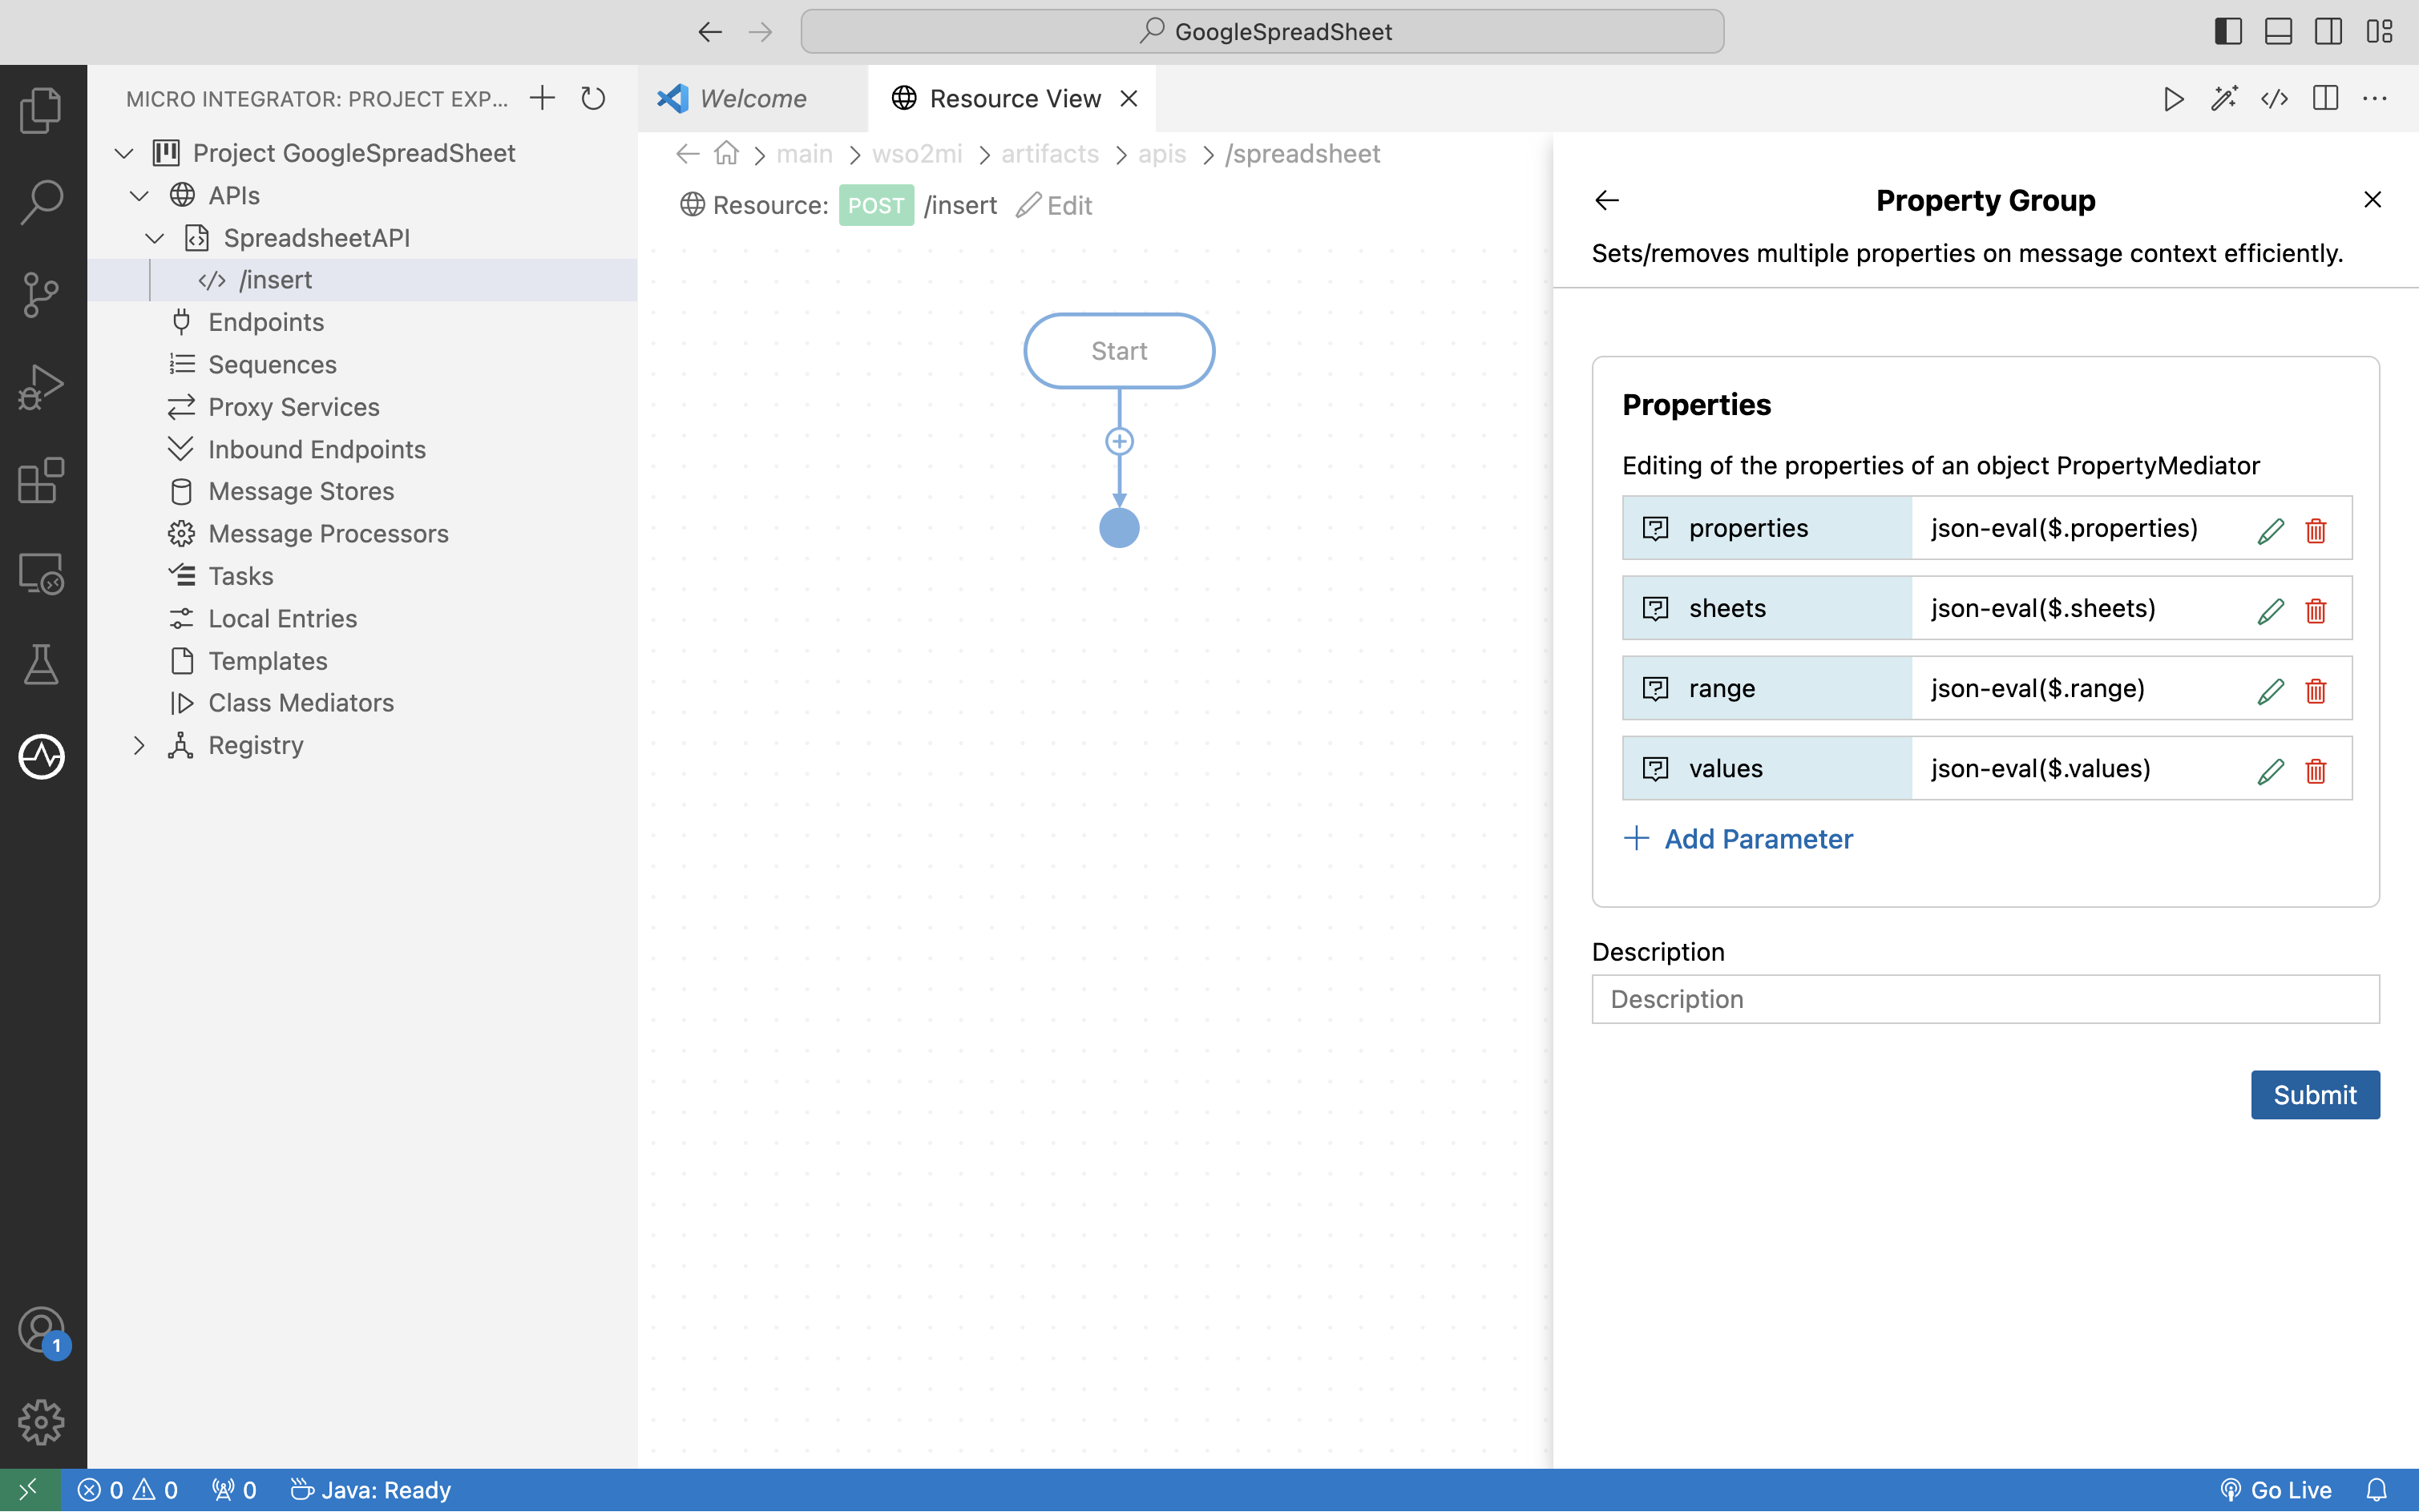Click Edit next to /insert resource
The width and height of the screenshot is (2419, 1512).
pyautogui.click(x=1054, y=205)
